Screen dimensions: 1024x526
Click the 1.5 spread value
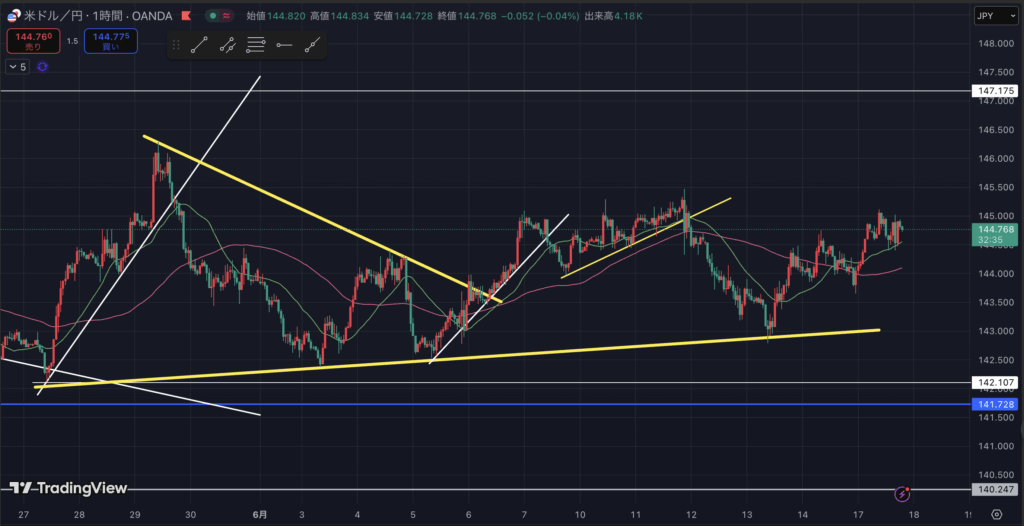pyautogui.click(x=72, y=41)
